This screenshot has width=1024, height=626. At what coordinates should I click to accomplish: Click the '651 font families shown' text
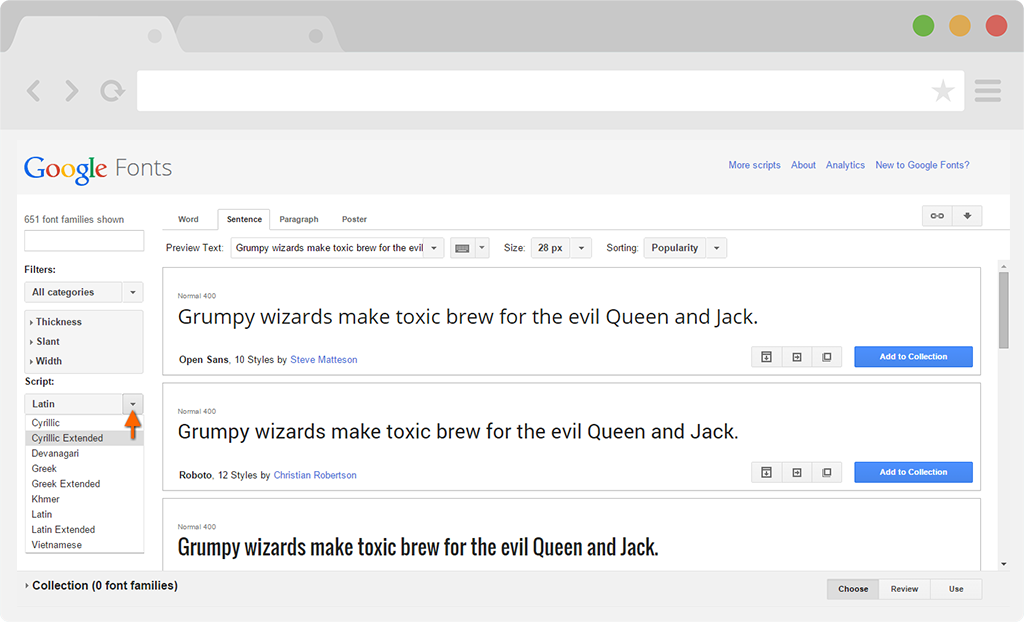click(74, 219)
